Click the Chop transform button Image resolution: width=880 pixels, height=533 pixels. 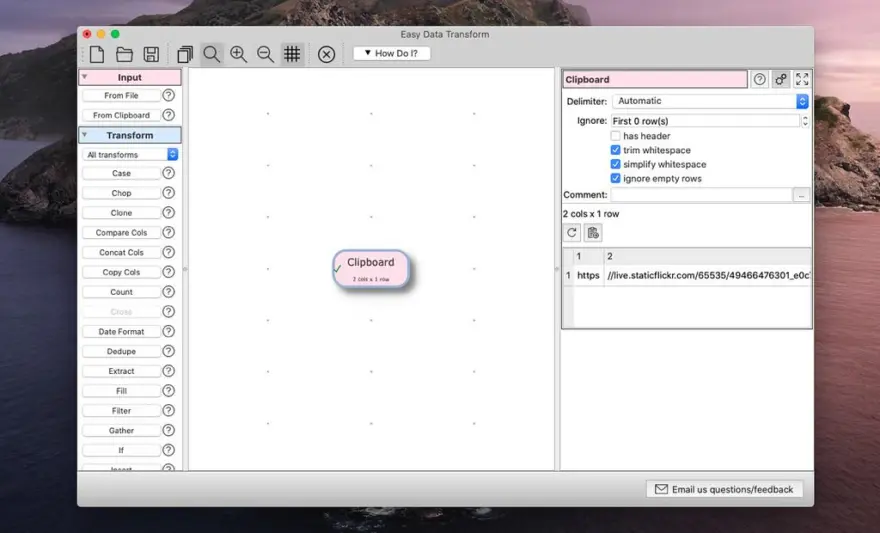pyautogui.click(x=121, y=193)
